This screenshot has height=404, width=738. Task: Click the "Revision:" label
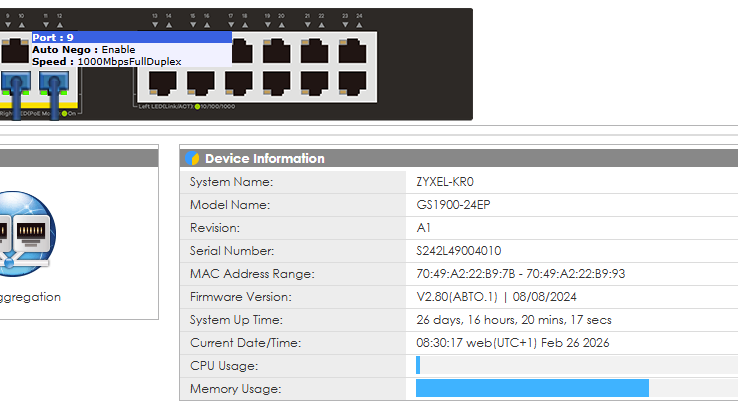(215, 228)
